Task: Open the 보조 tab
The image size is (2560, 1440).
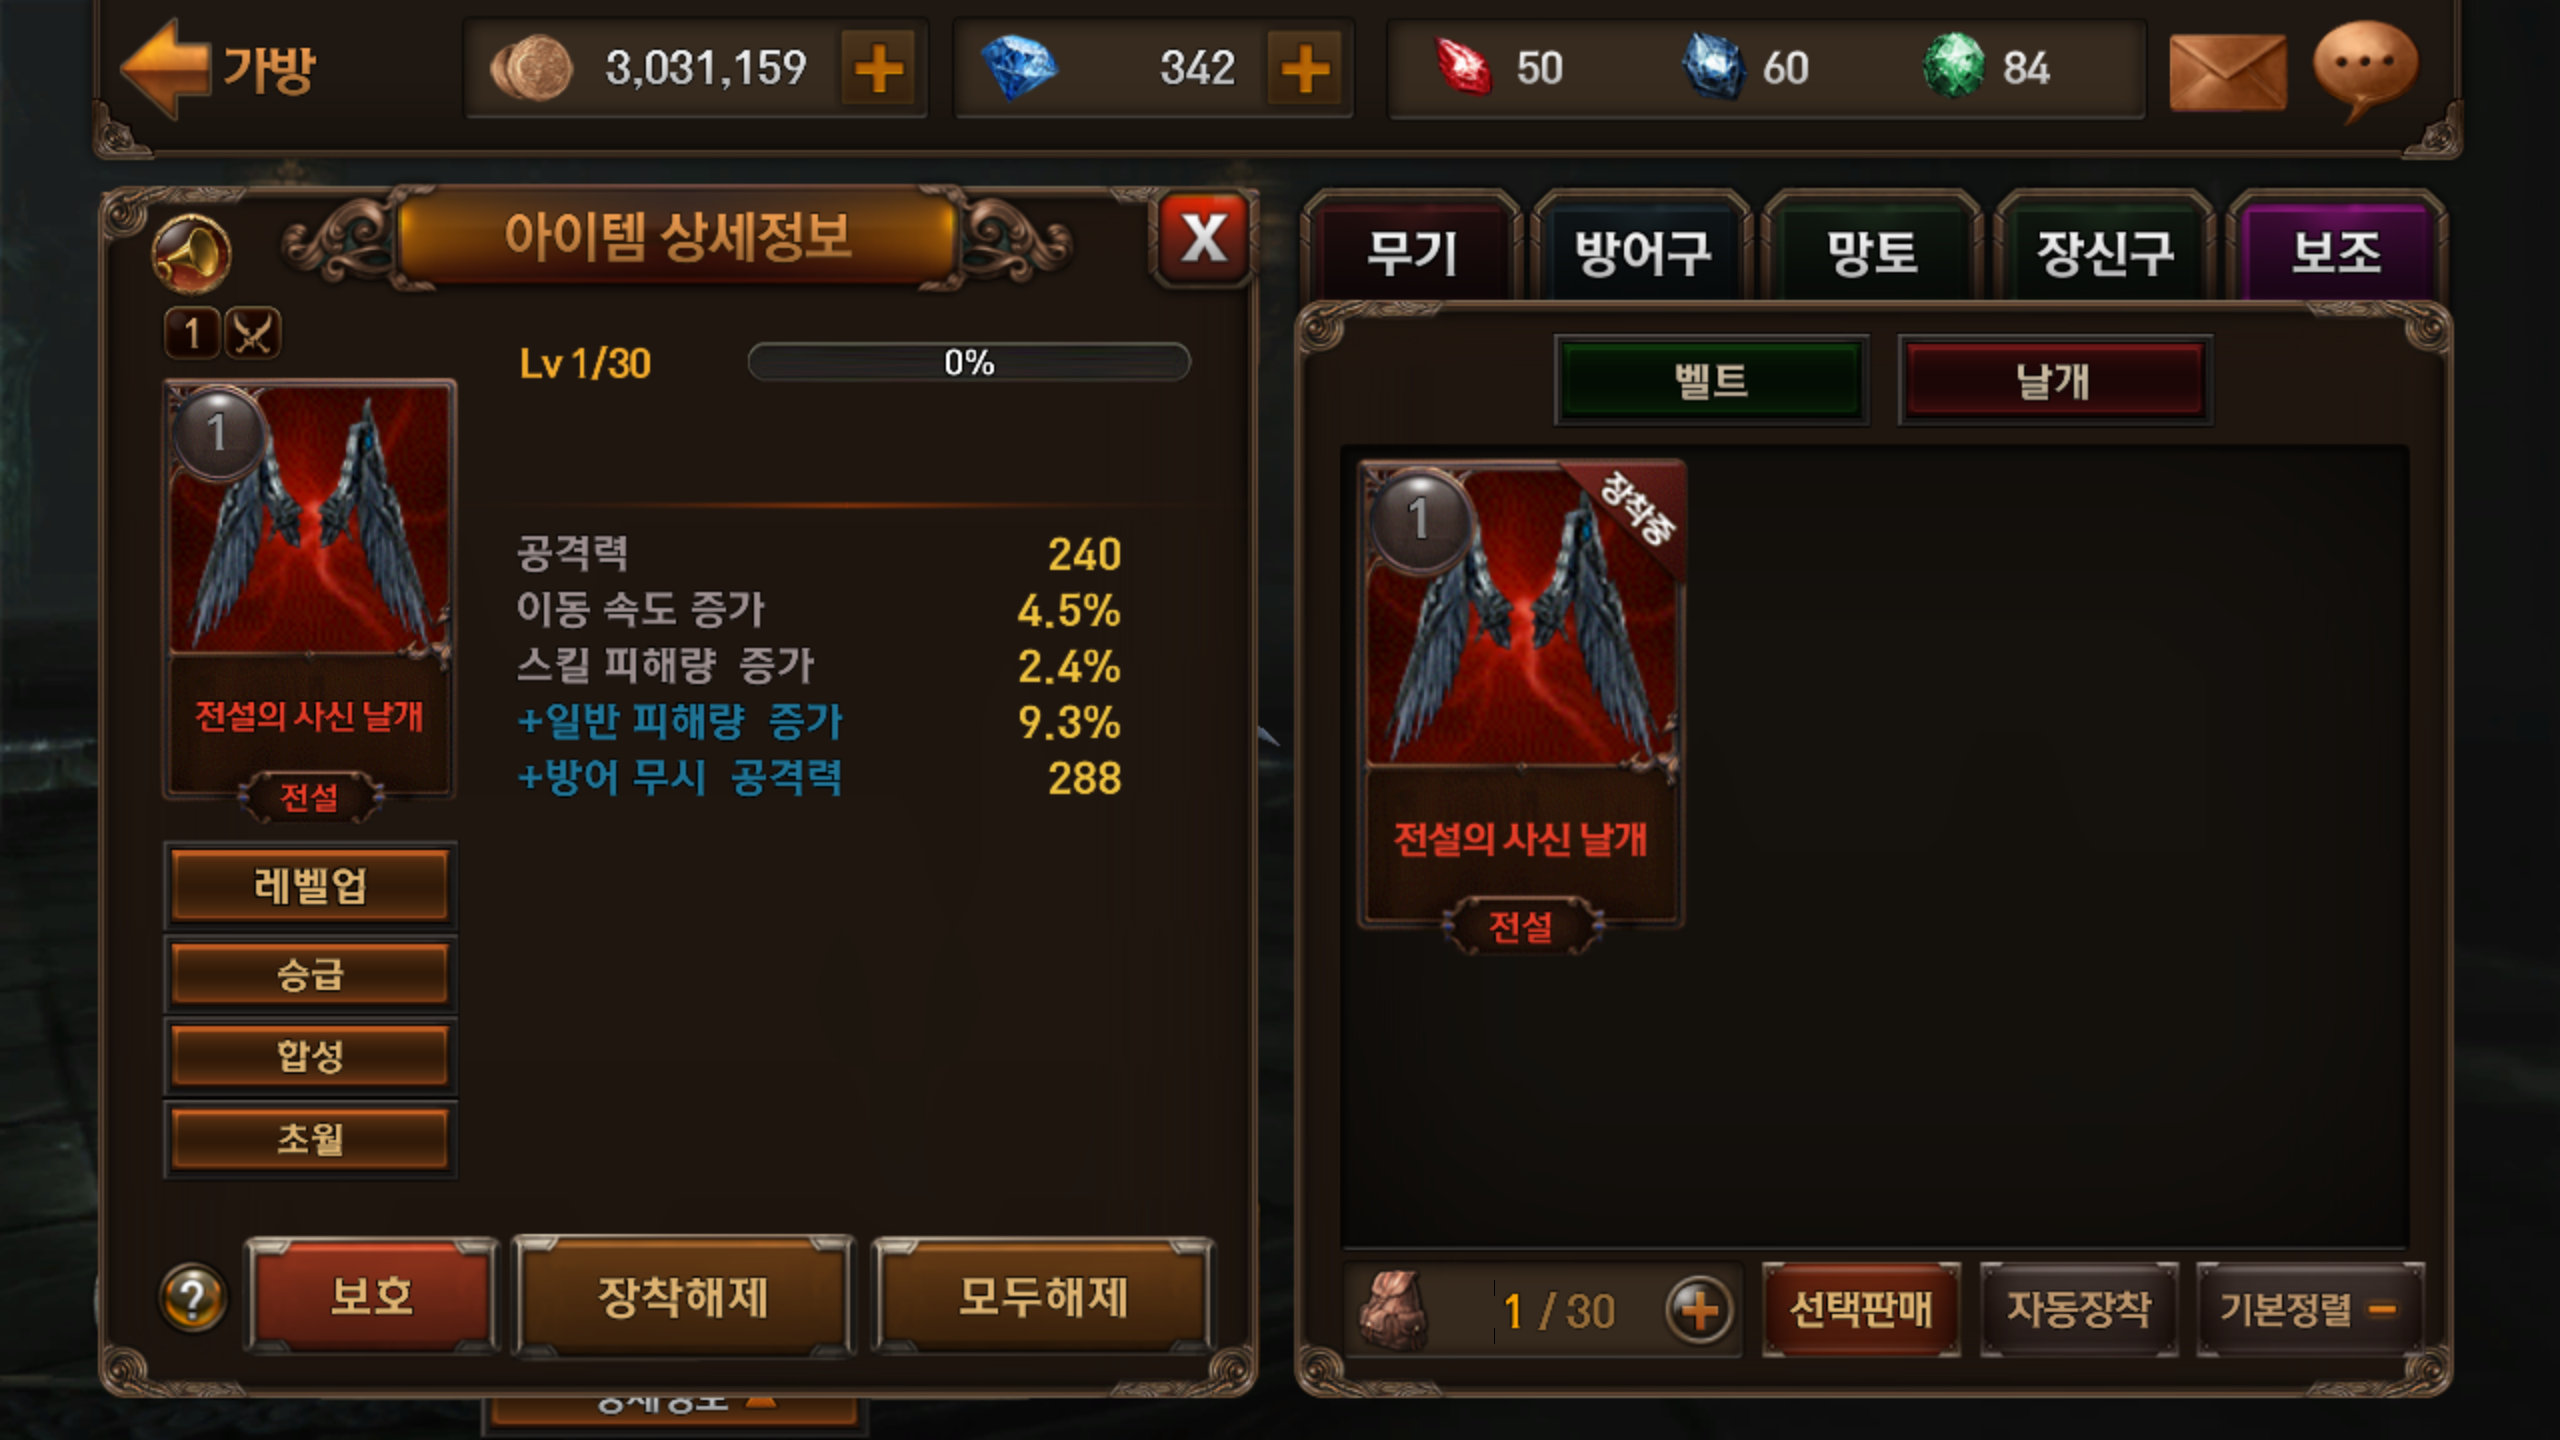Action: (x=2336, y=250)
